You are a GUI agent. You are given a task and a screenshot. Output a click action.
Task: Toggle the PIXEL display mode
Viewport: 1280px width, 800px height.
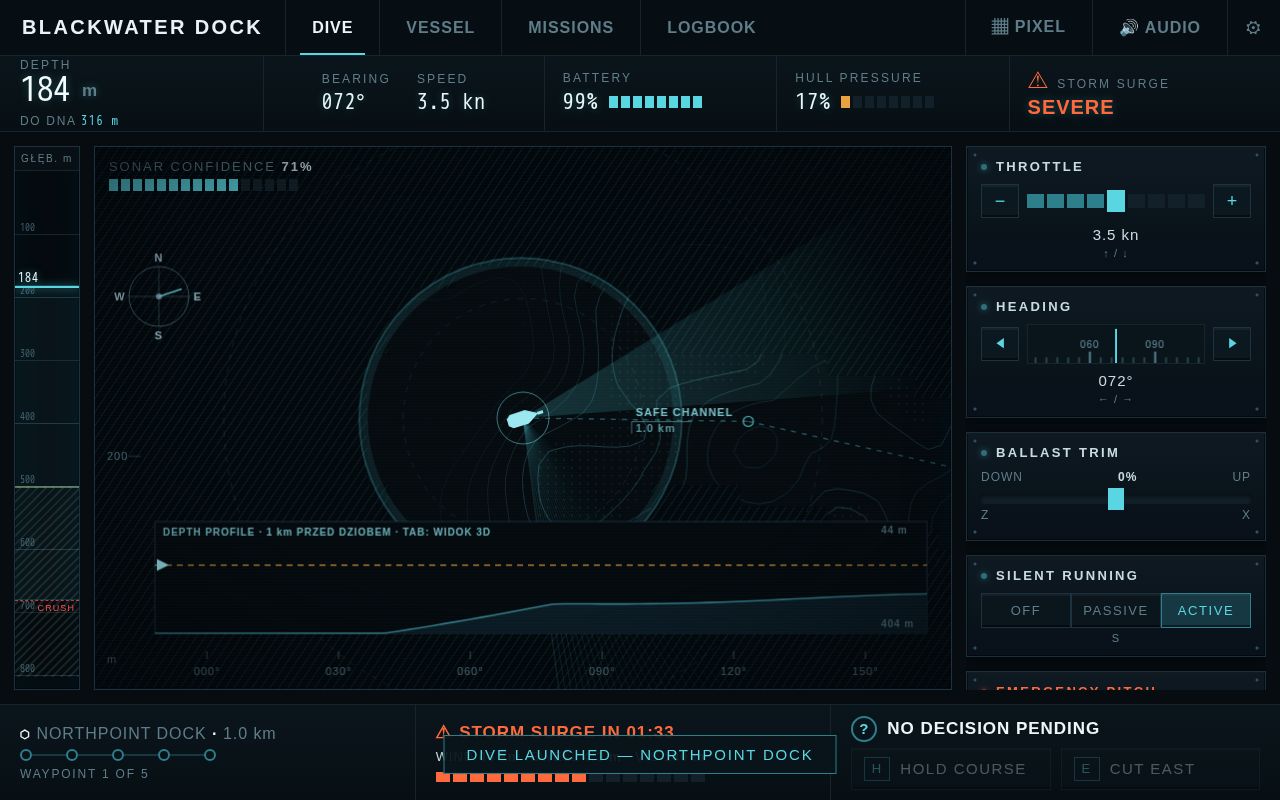pyautogui.click(x=1028, y=27)
